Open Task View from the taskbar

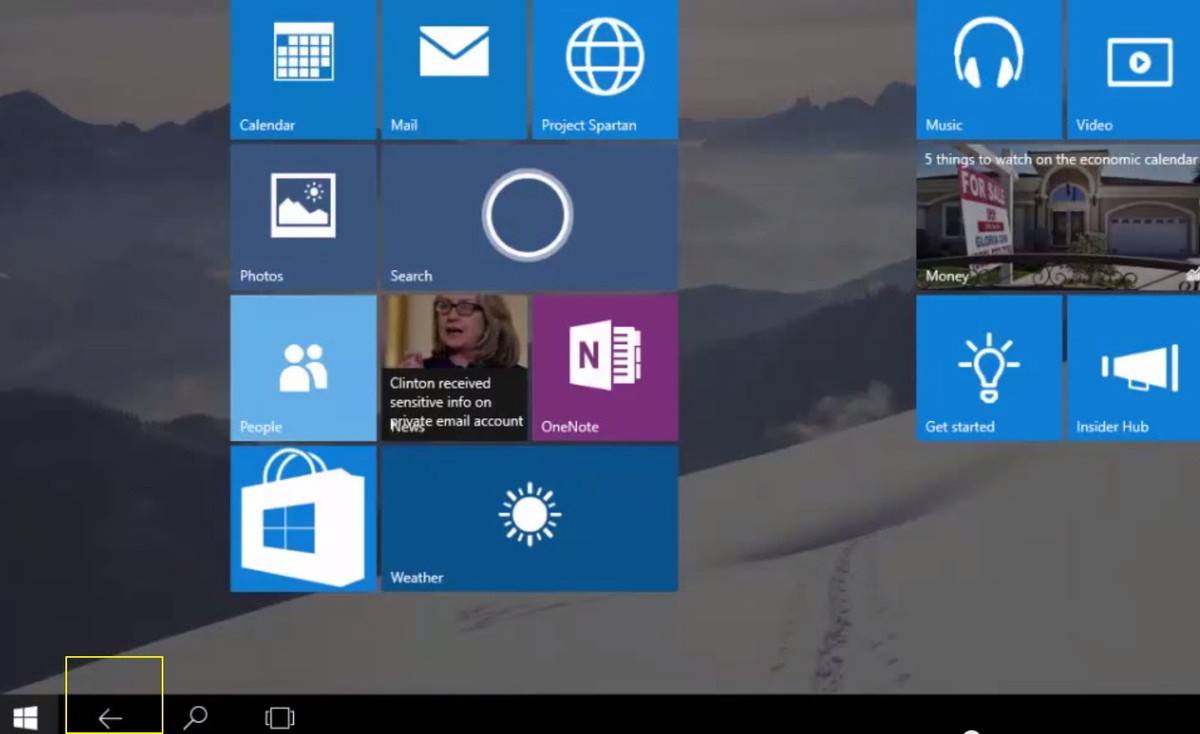coord(280,717)
